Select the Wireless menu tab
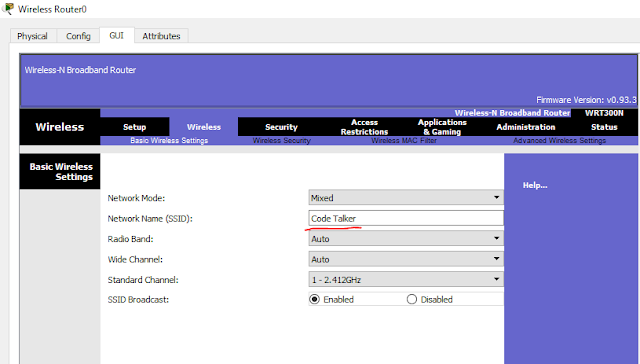Screen dimensions: 640x364 (x=204, y=127)
